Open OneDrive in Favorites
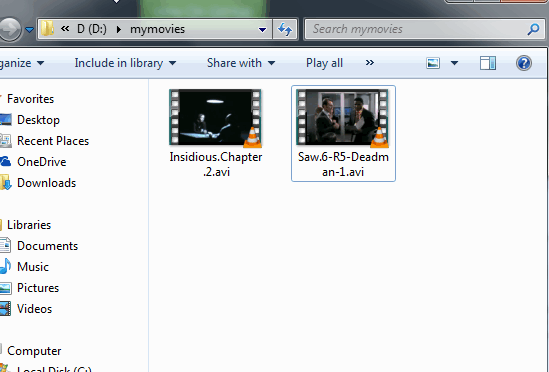Viewport: 549px width, 372px height. click(41, 162)
